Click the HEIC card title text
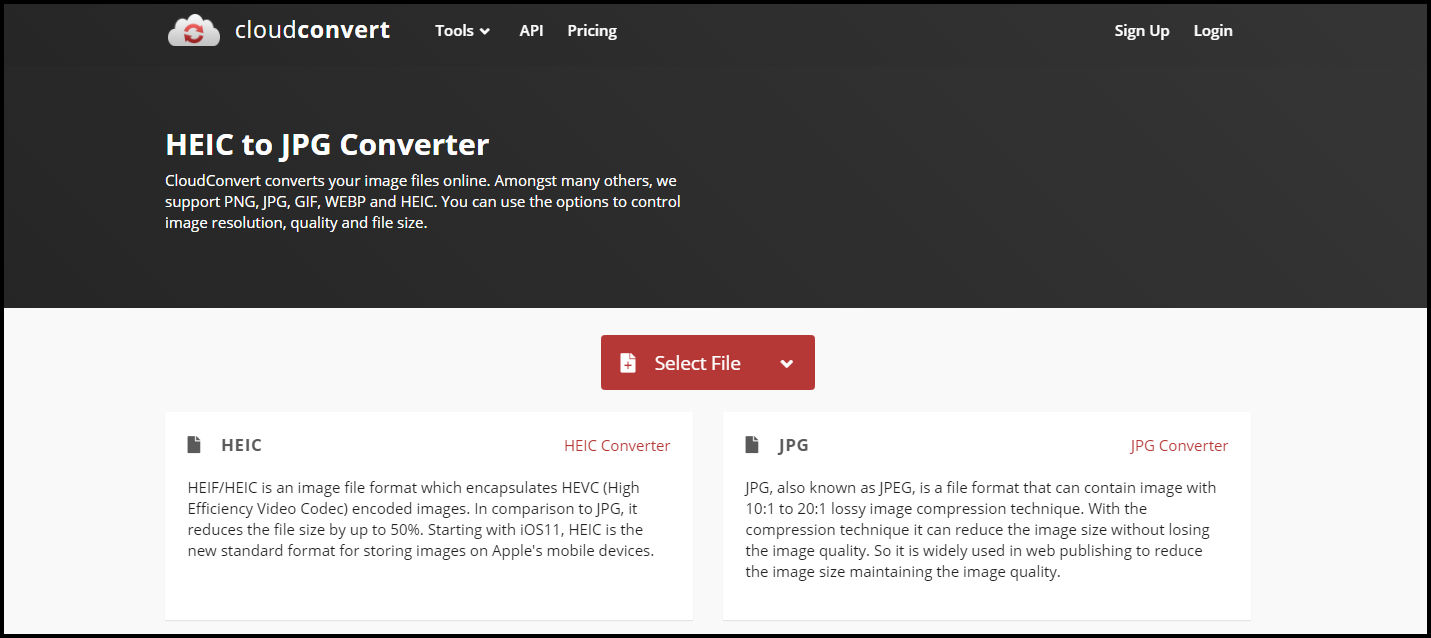 pos(241,445)
